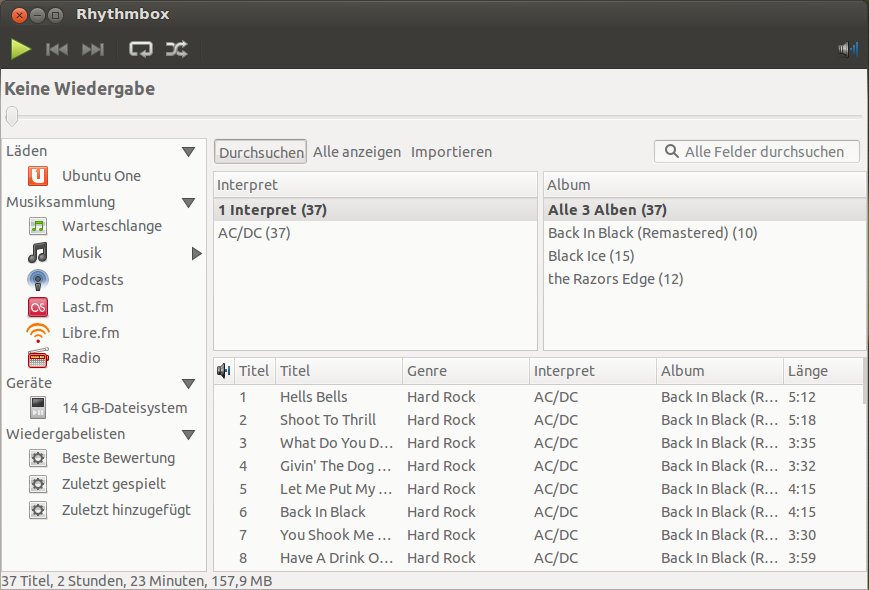Screen dimensions: 869x590
Task: Click Alle anzeigen
Action: pyautogui.click(x=357, y=152)
